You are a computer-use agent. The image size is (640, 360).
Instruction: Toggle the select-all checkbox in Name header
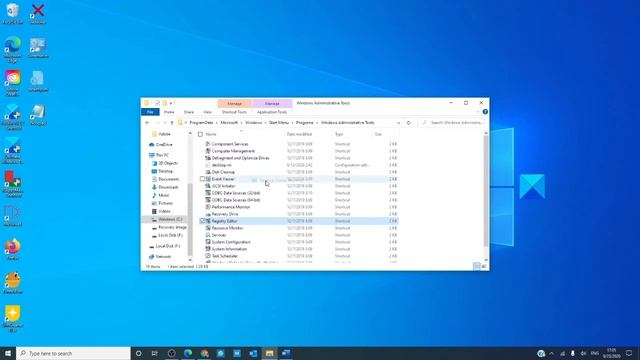(200, 134)
